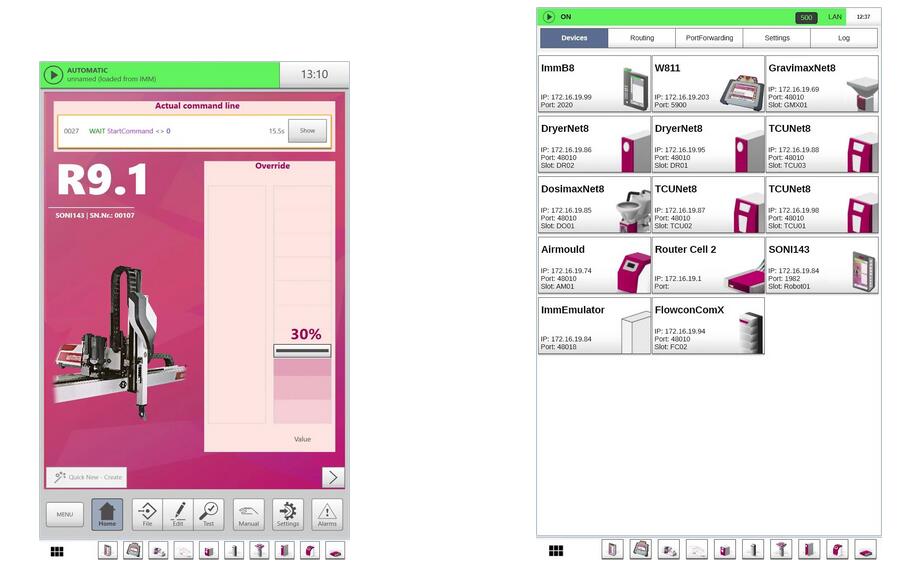
Task: Adjust the Override slider handle at 30%
Action: pos(302,351)
